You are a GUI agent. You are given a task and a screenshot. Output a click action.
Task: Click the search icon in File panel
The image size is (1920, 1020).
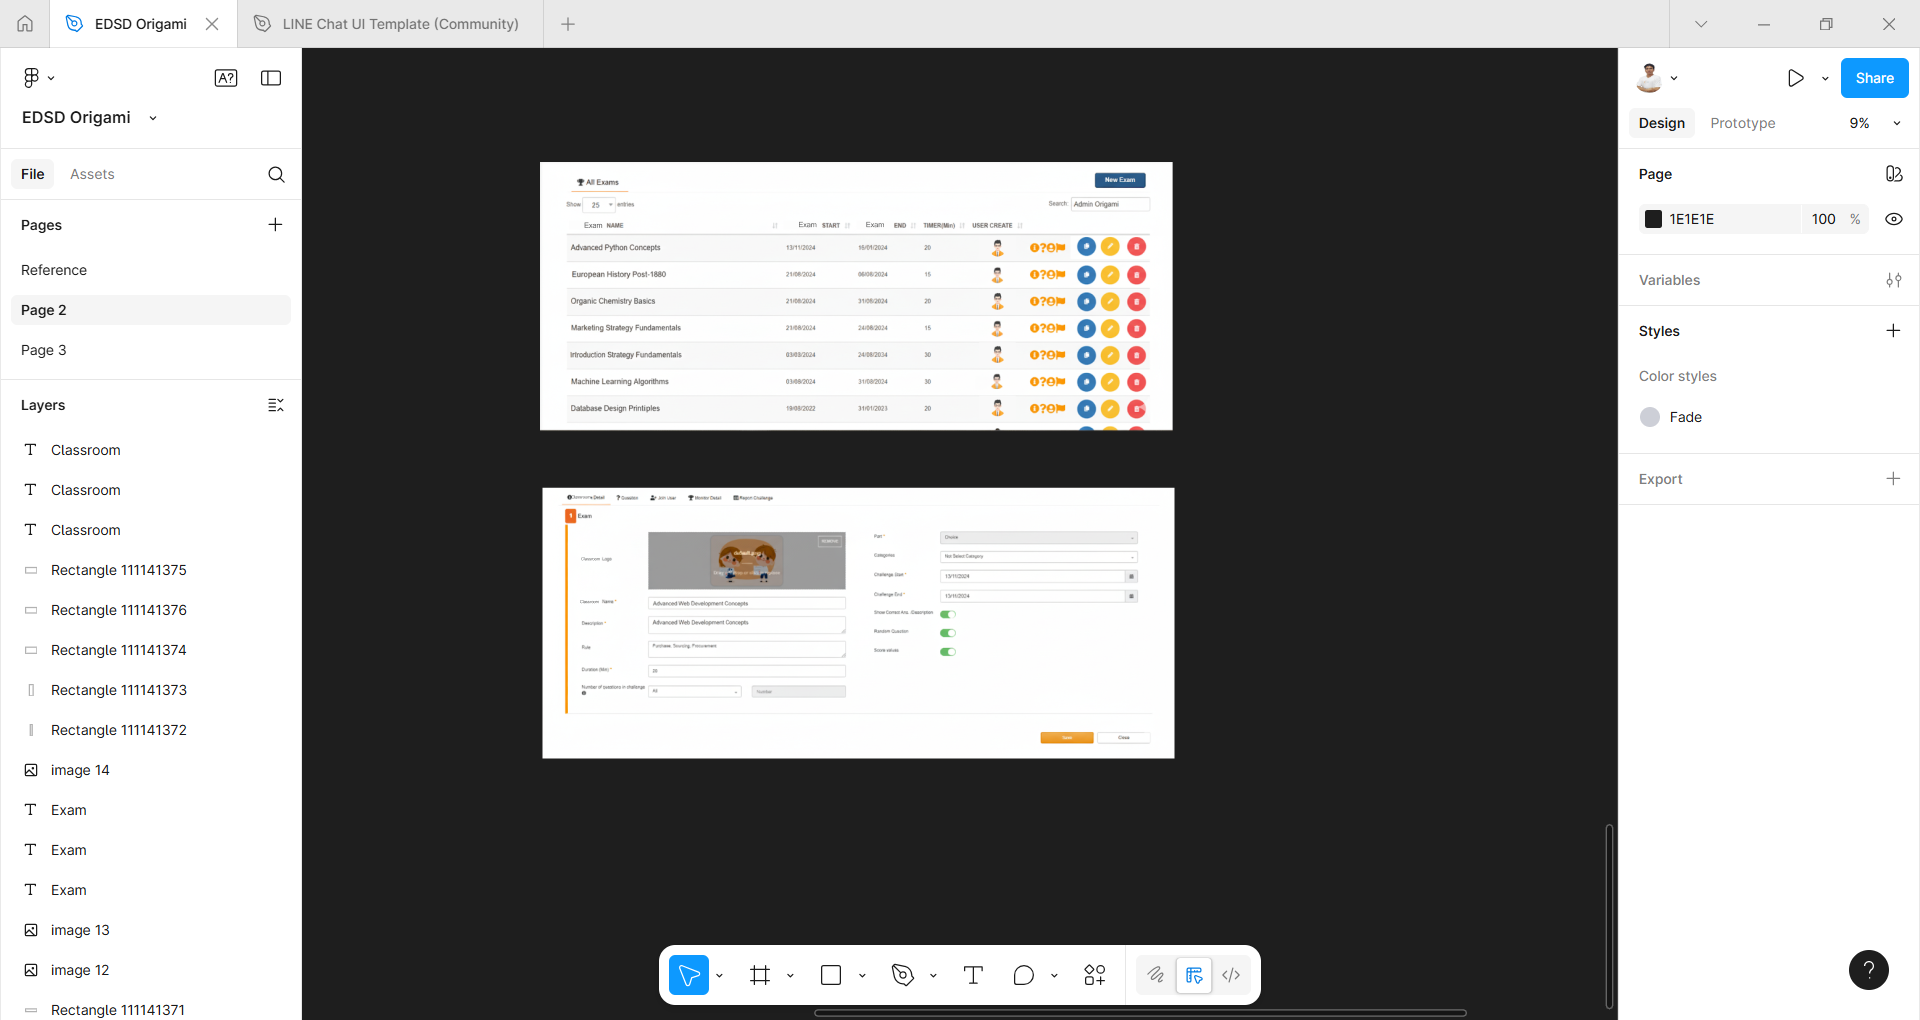tap(276, 175)
